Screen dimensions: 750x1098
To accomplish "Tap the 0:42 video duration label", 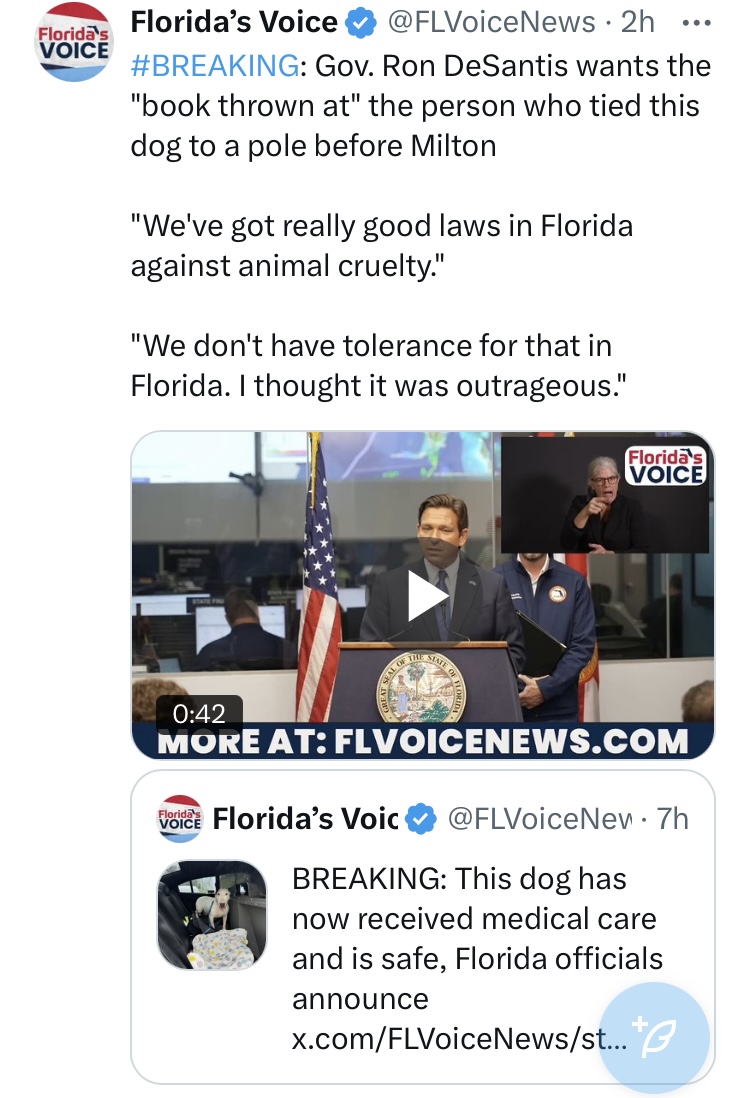I will pyautogui.click(x=200, y=713).
